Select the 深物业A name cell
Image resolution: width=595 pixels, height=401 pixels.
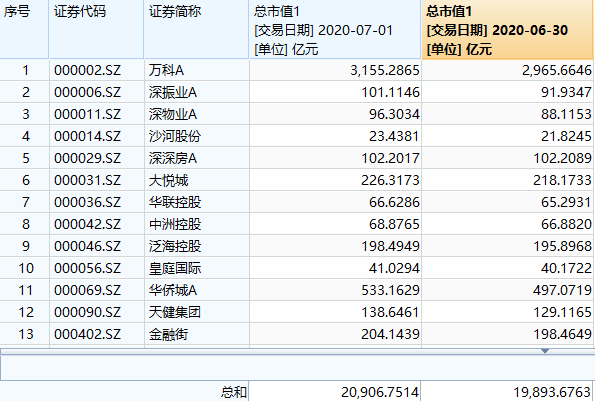[x=197, y=114]
